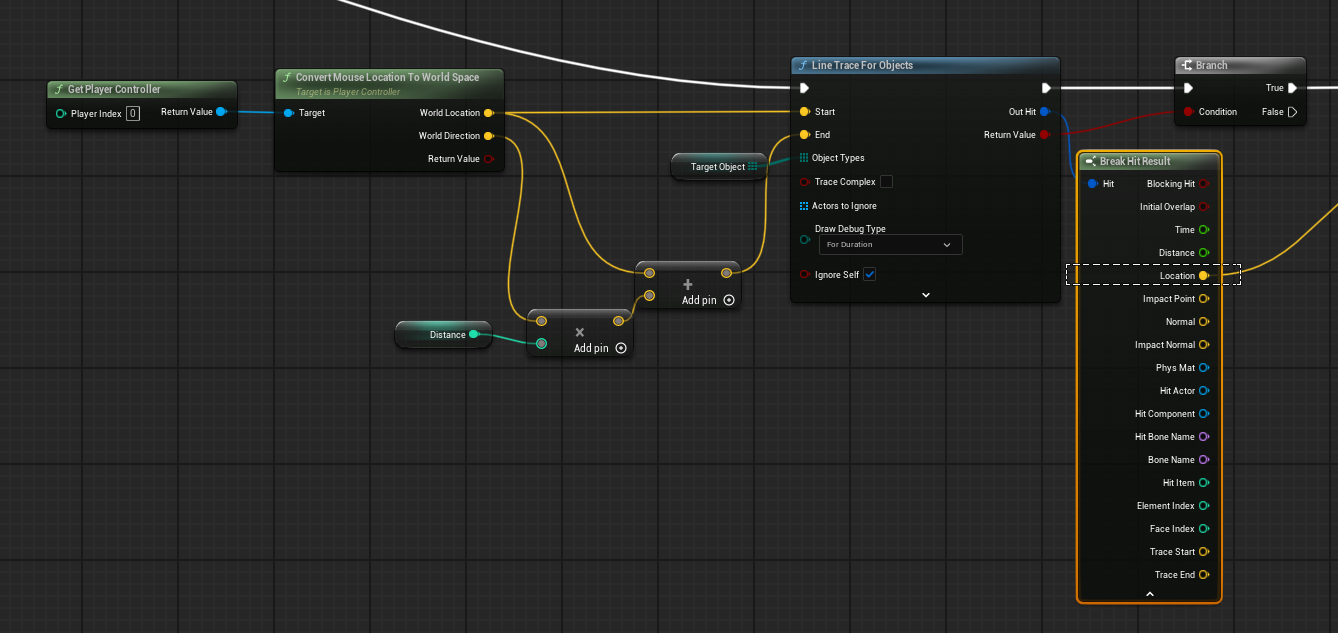Image resolution: width=1338 pixels, height=633 pixels.
Task: Click the Ignore Self boolean pin
Action: [805, 275]
